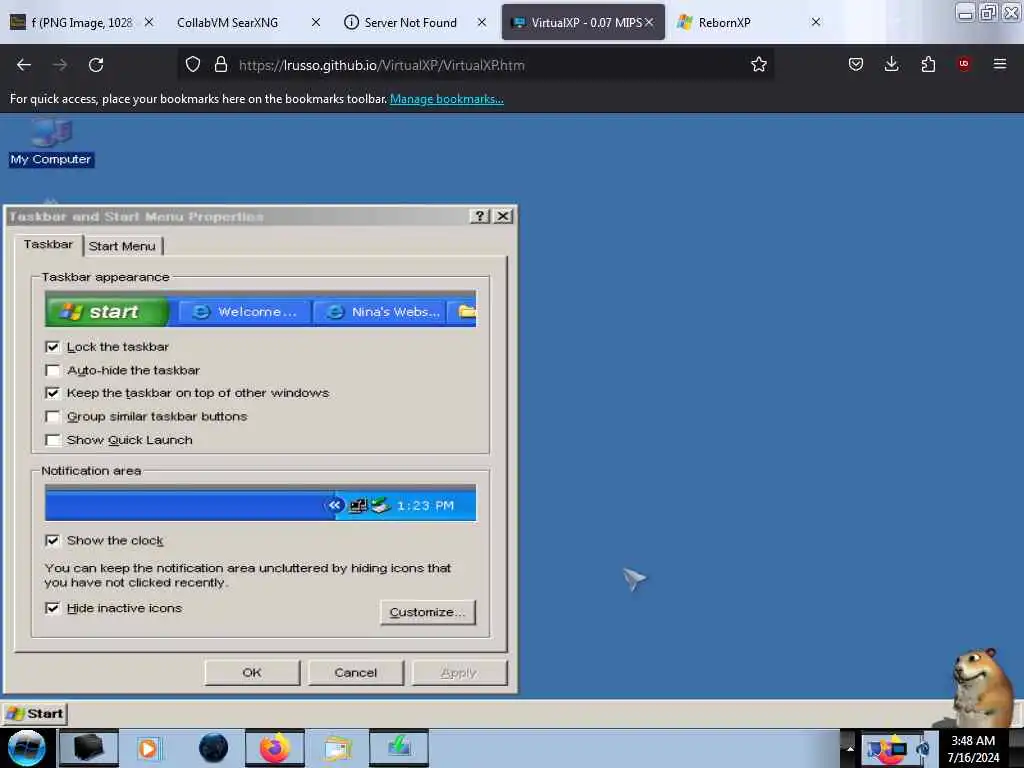Show hidden system tray icons
Viewport: 1024px width, 768px height.
tap(850, 748)
